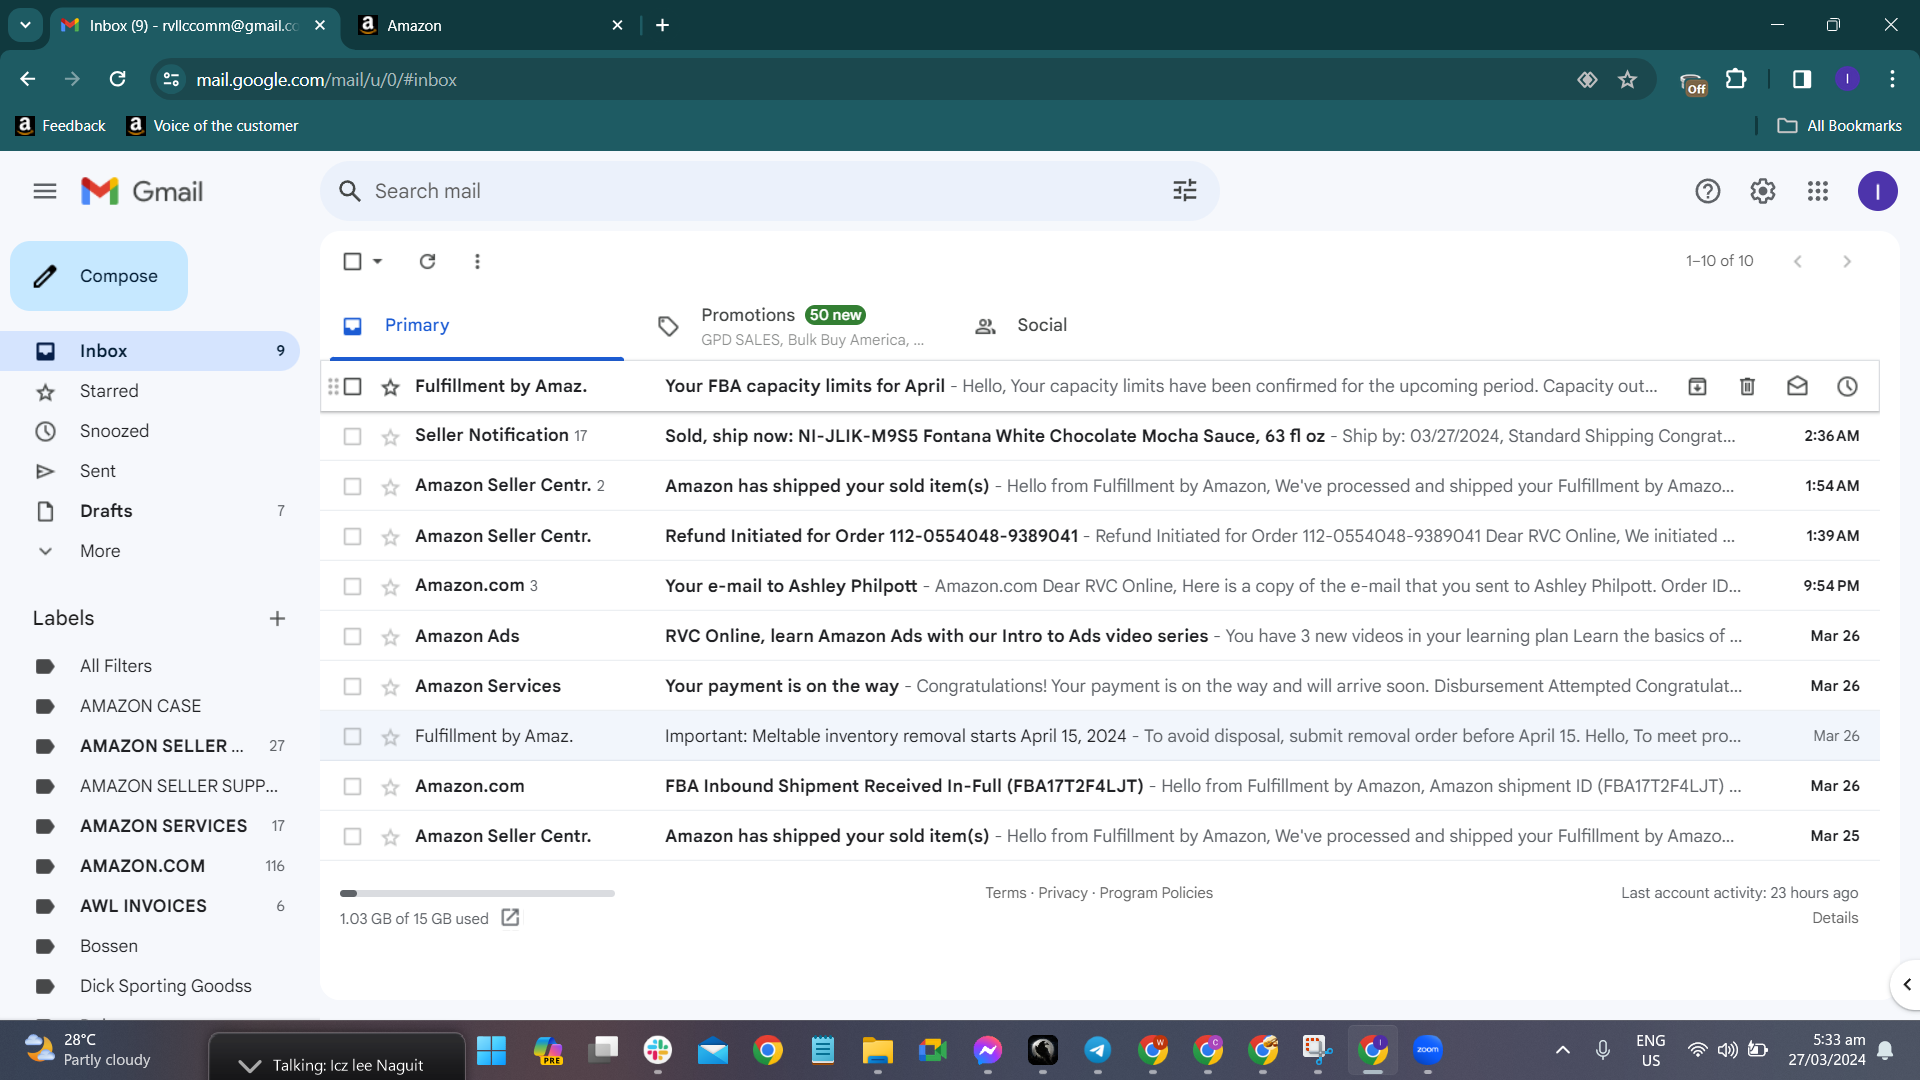Select the FBA Inbound Shipment Received email checkbox
The image size is (1920, 1080).
tap(352, 786)
